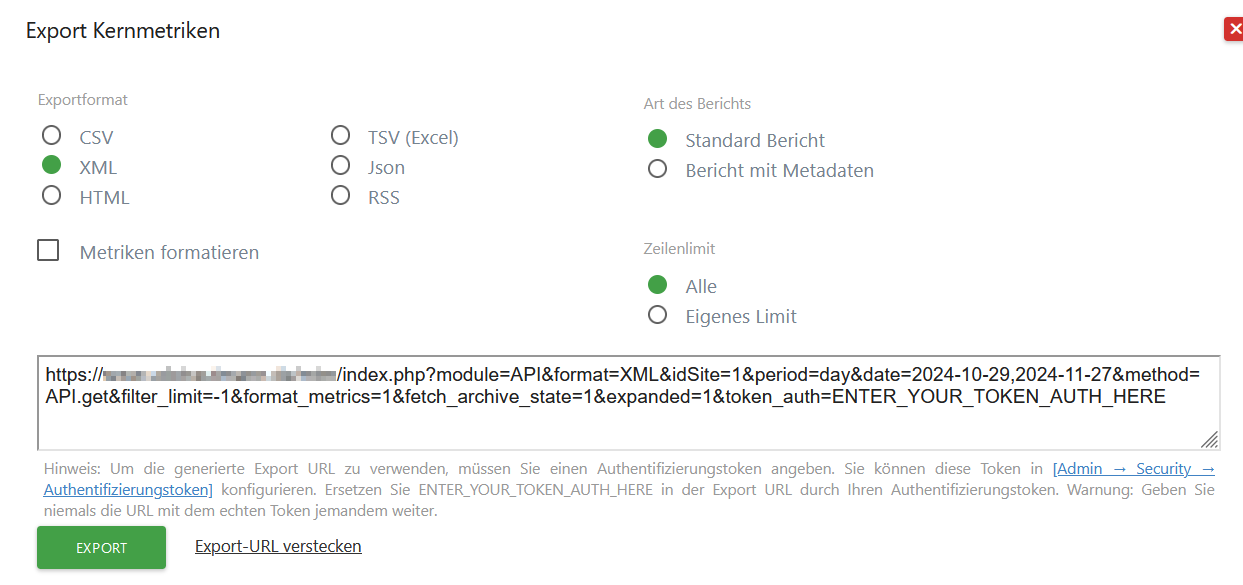The width and height of the screenshot is (1243, 585).
Task: Click Export-URL verstecken link
Action: [278, 546]
